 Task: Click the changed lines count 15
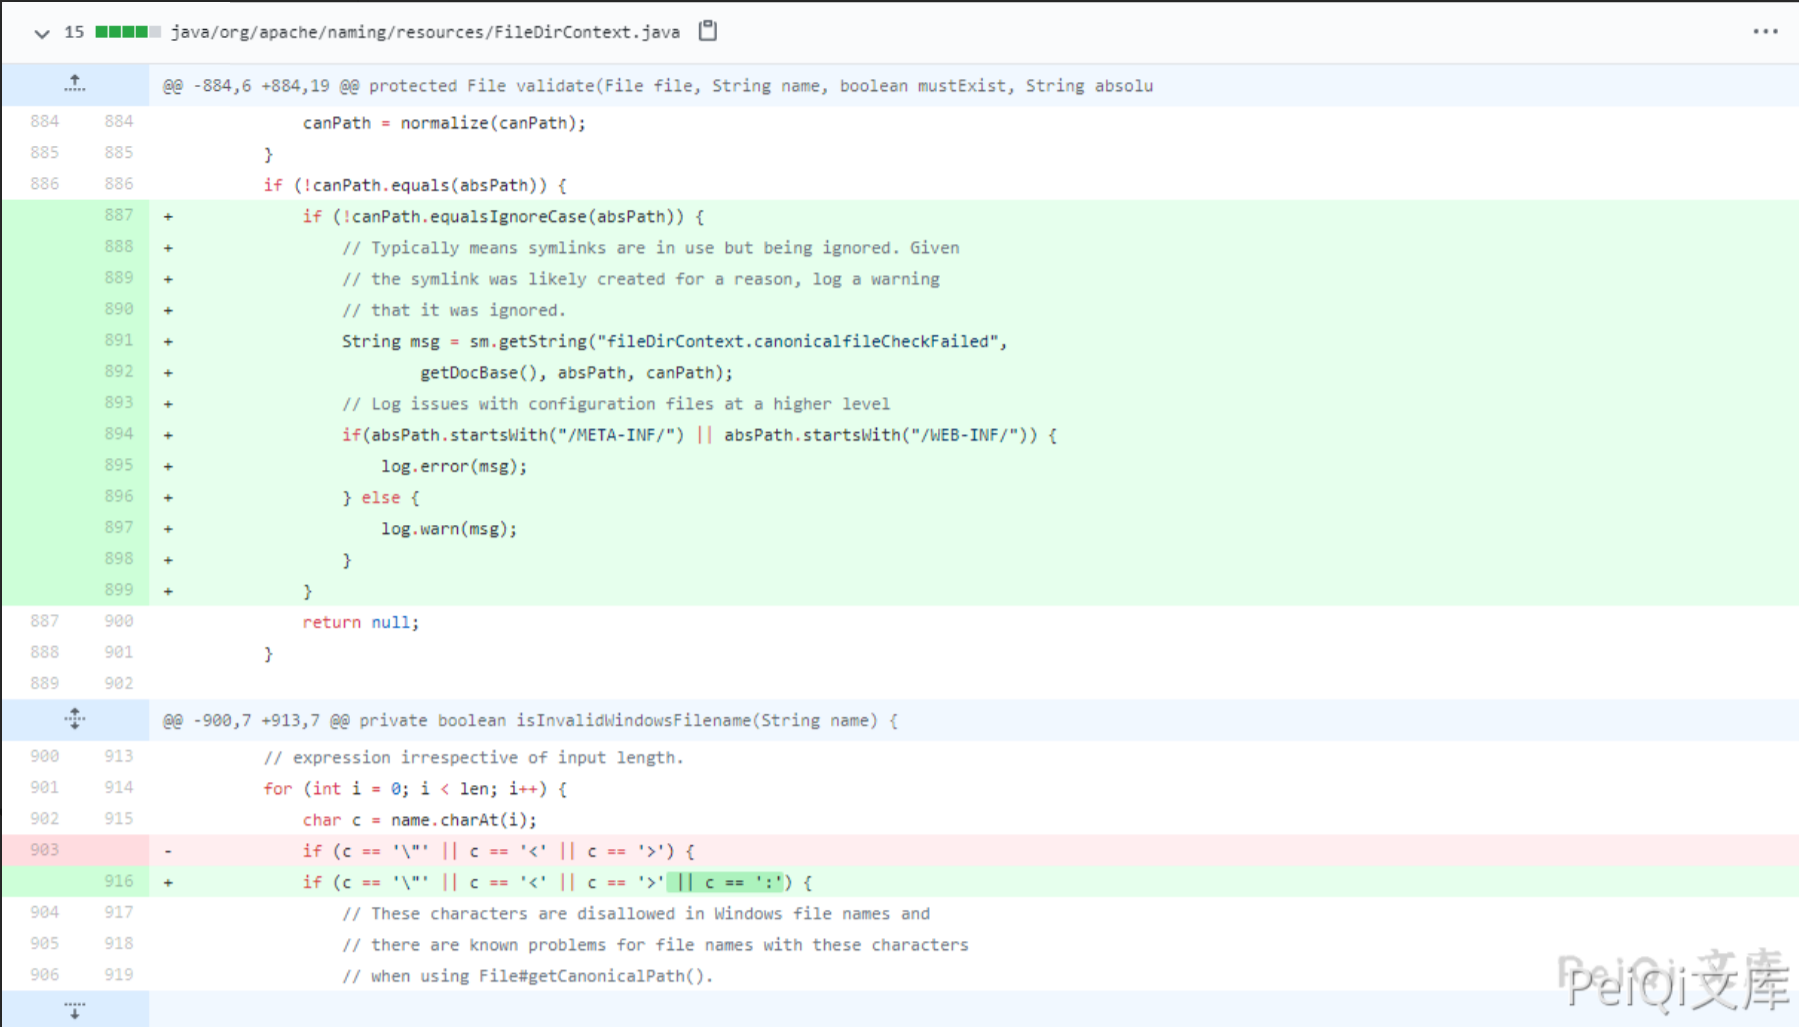click(x=74, y=32)
